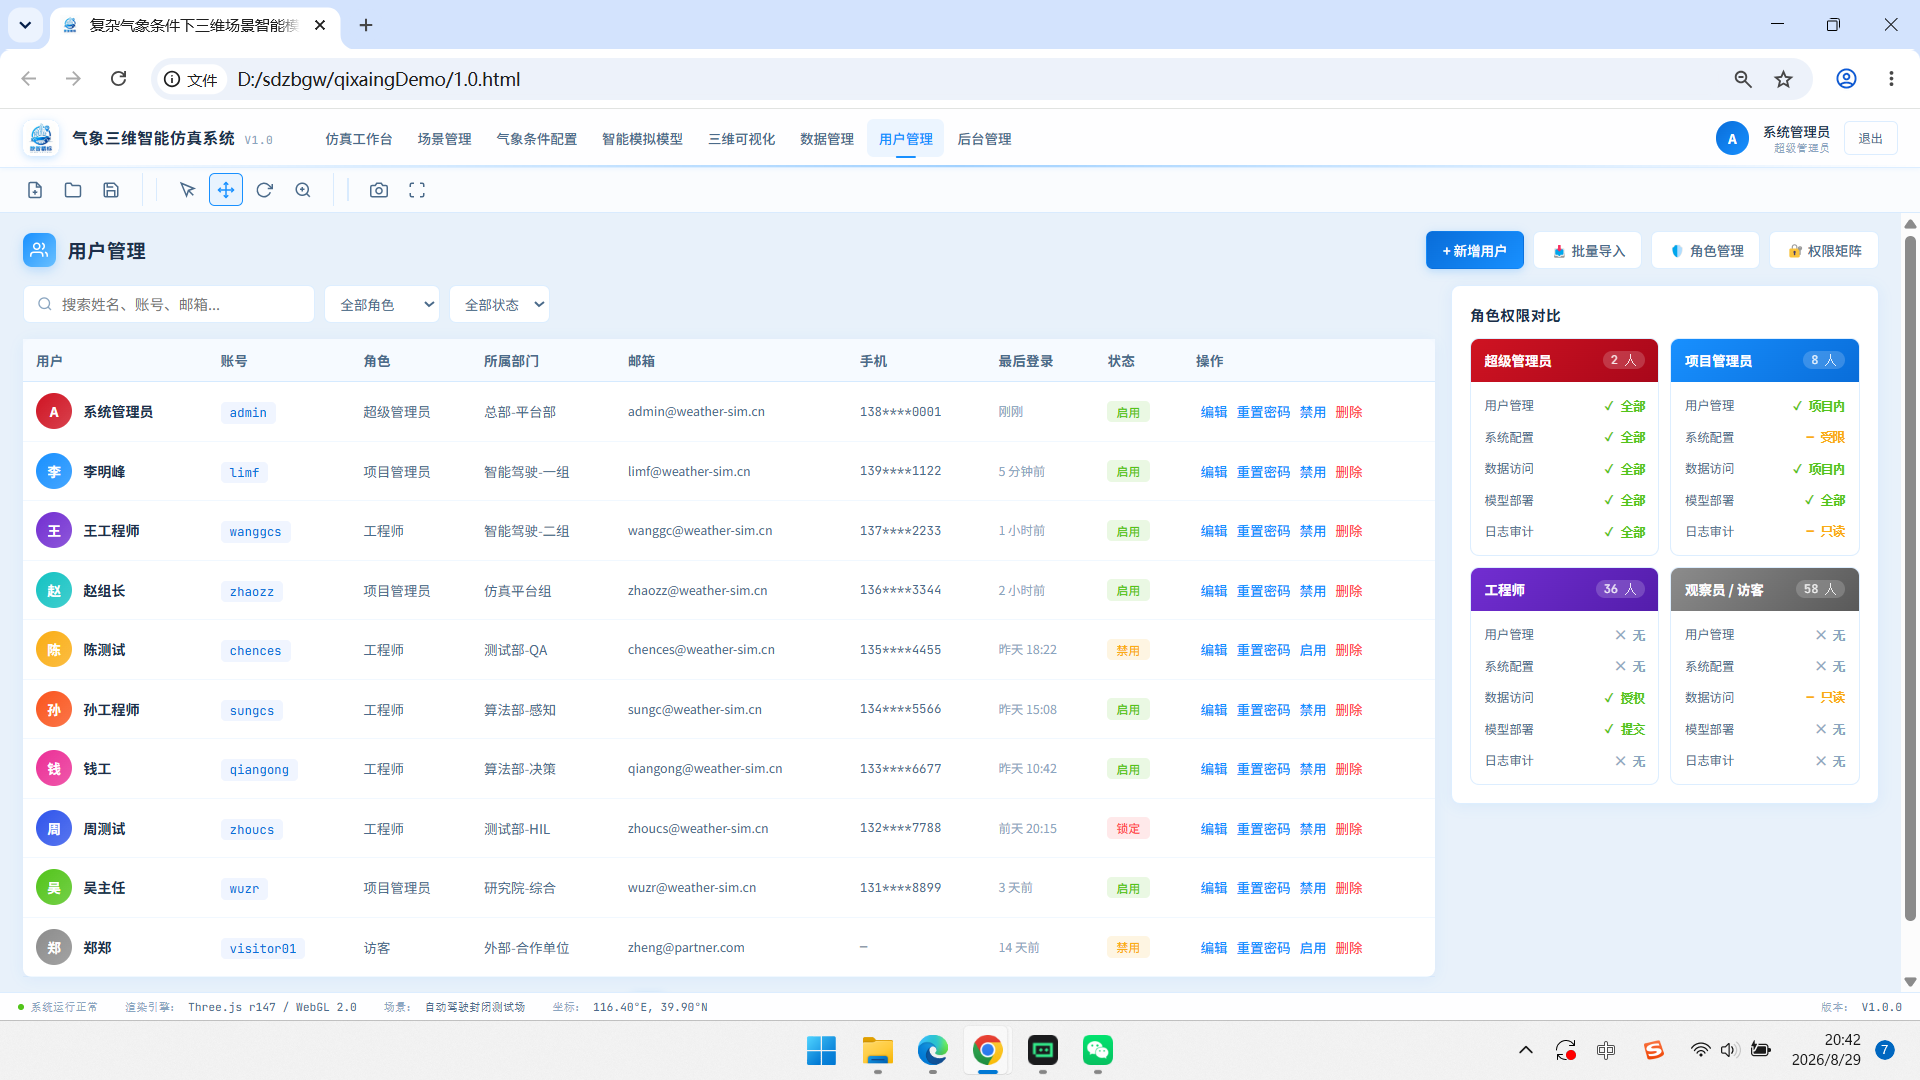
Task: Toggle fullscreen with the expand icon
Action: coord(417,190)
